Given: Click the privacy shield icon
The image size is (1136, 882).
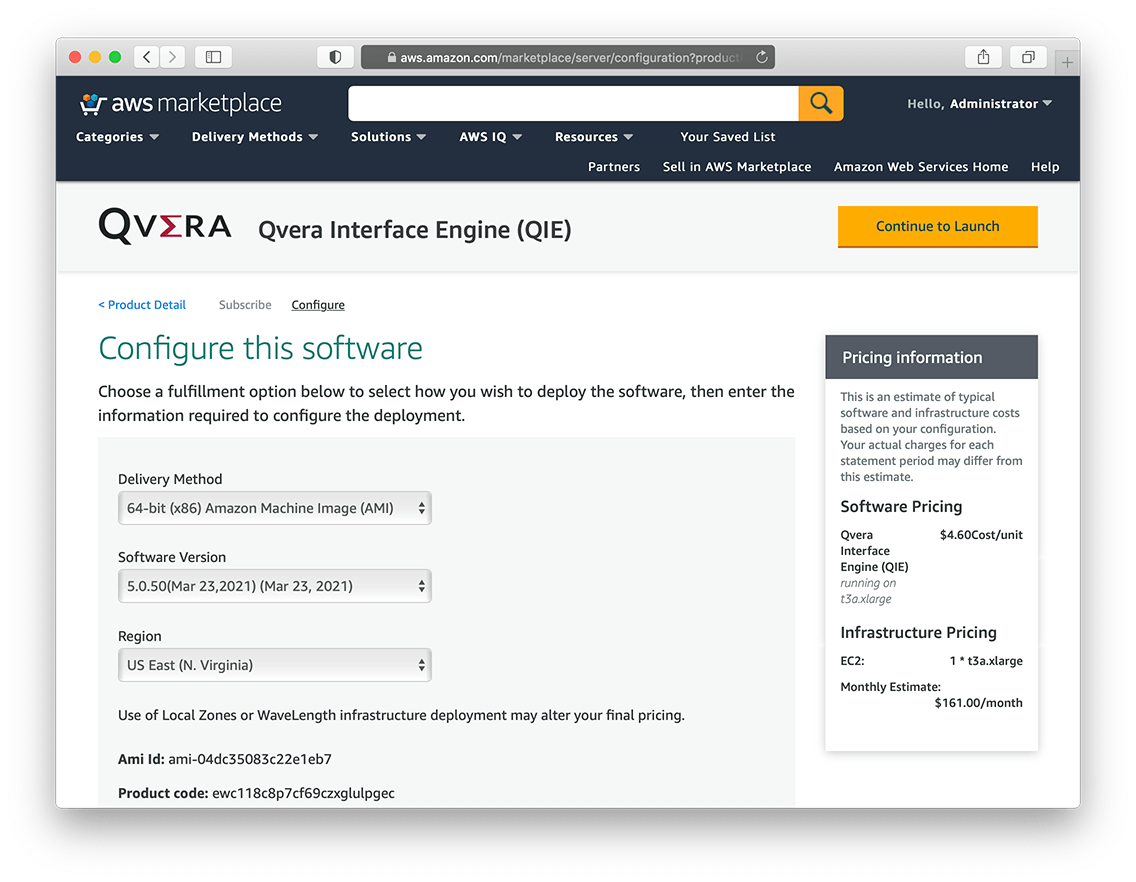Looking at the screenshot, I should [335, 57].
